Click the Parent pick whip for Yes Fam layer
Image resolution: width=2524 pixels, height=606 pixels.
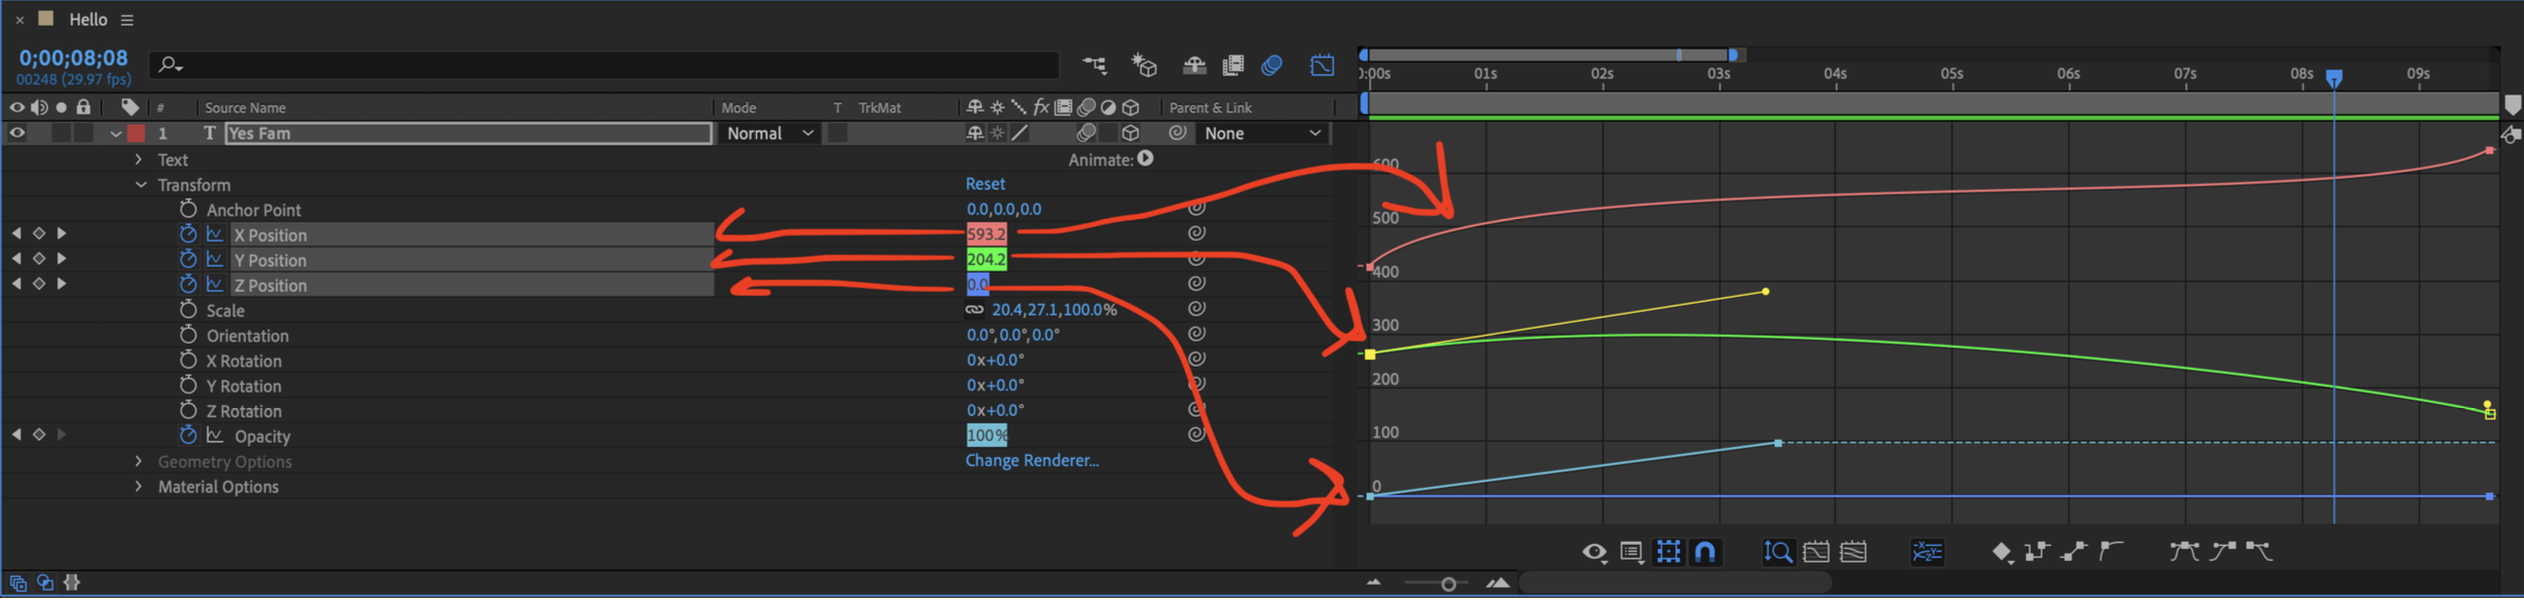[x=1178, y=133]
